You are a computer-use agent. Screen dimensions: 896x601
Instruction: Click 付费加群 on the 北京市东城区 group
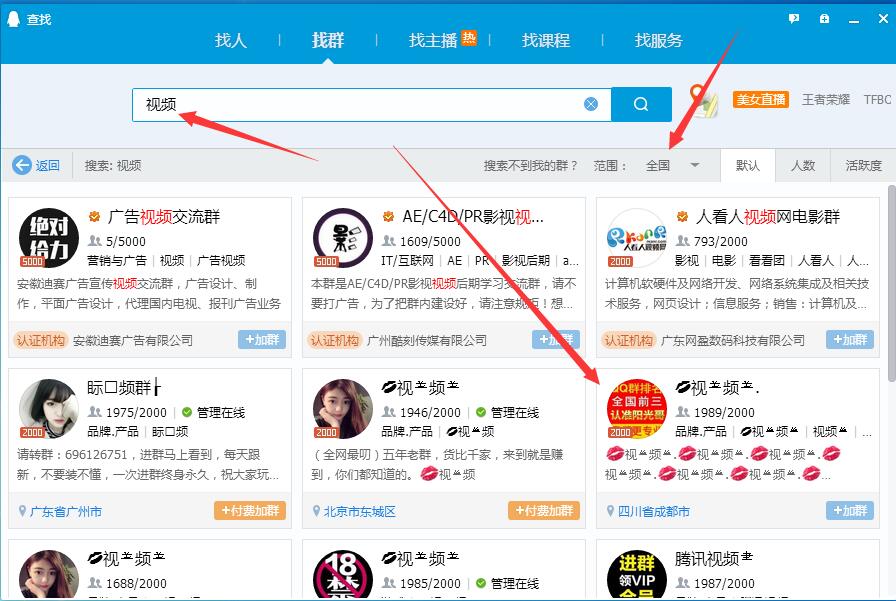click(544, 511)
